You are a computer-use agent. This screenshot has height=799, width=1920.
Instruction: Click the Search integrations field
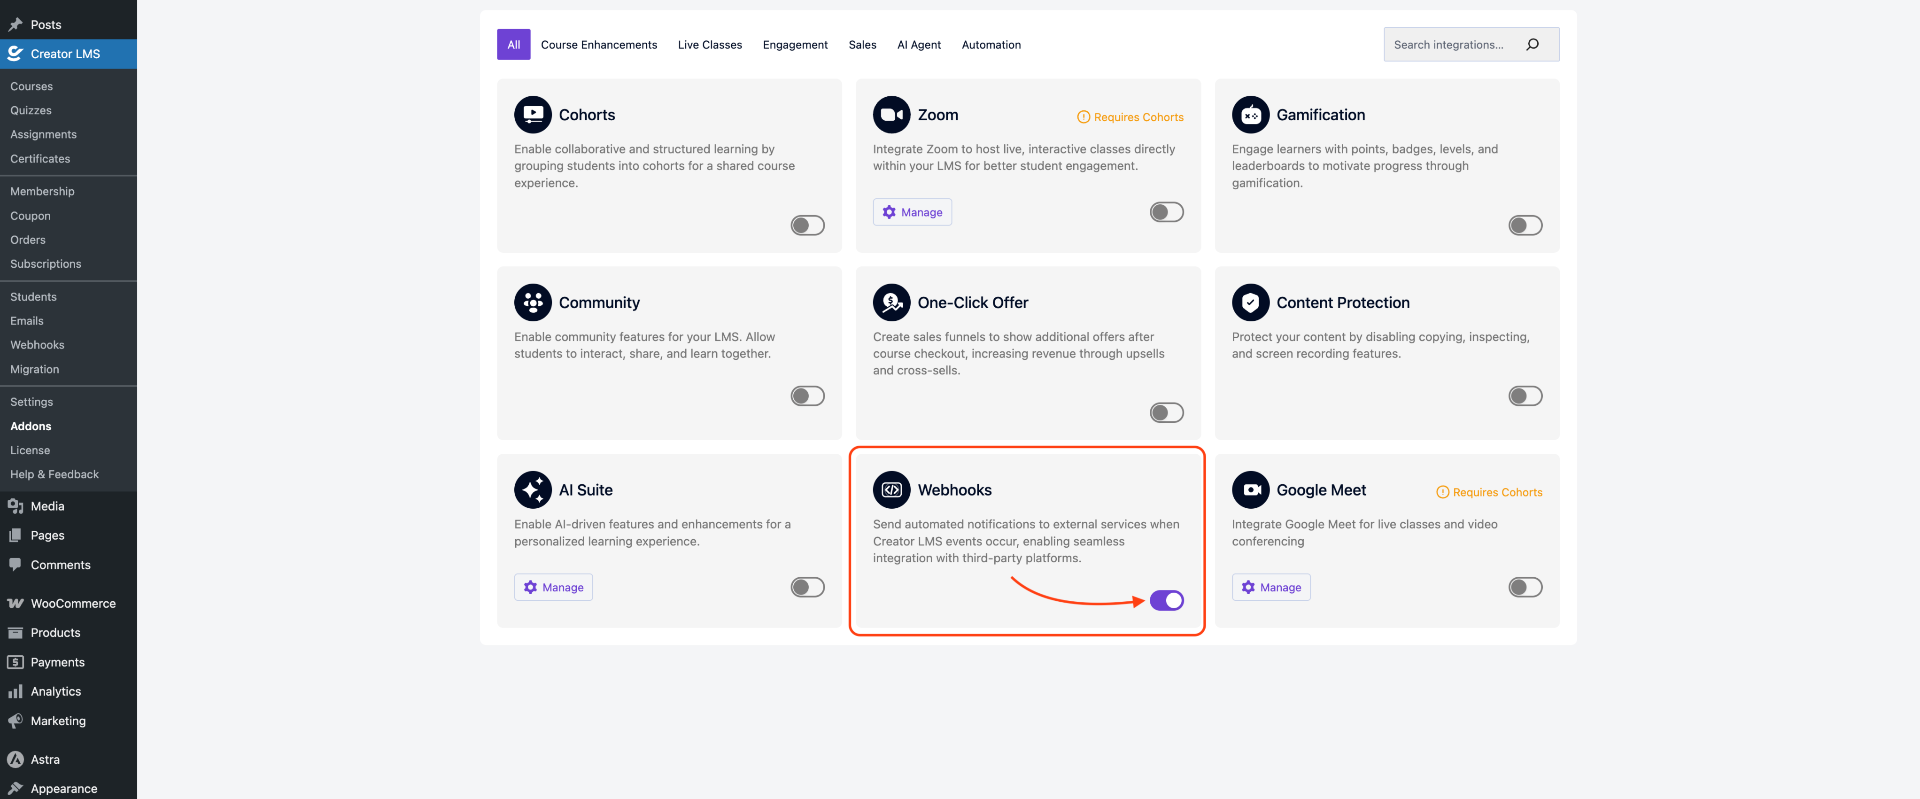pyautogui.click(x=1471, y=45)
